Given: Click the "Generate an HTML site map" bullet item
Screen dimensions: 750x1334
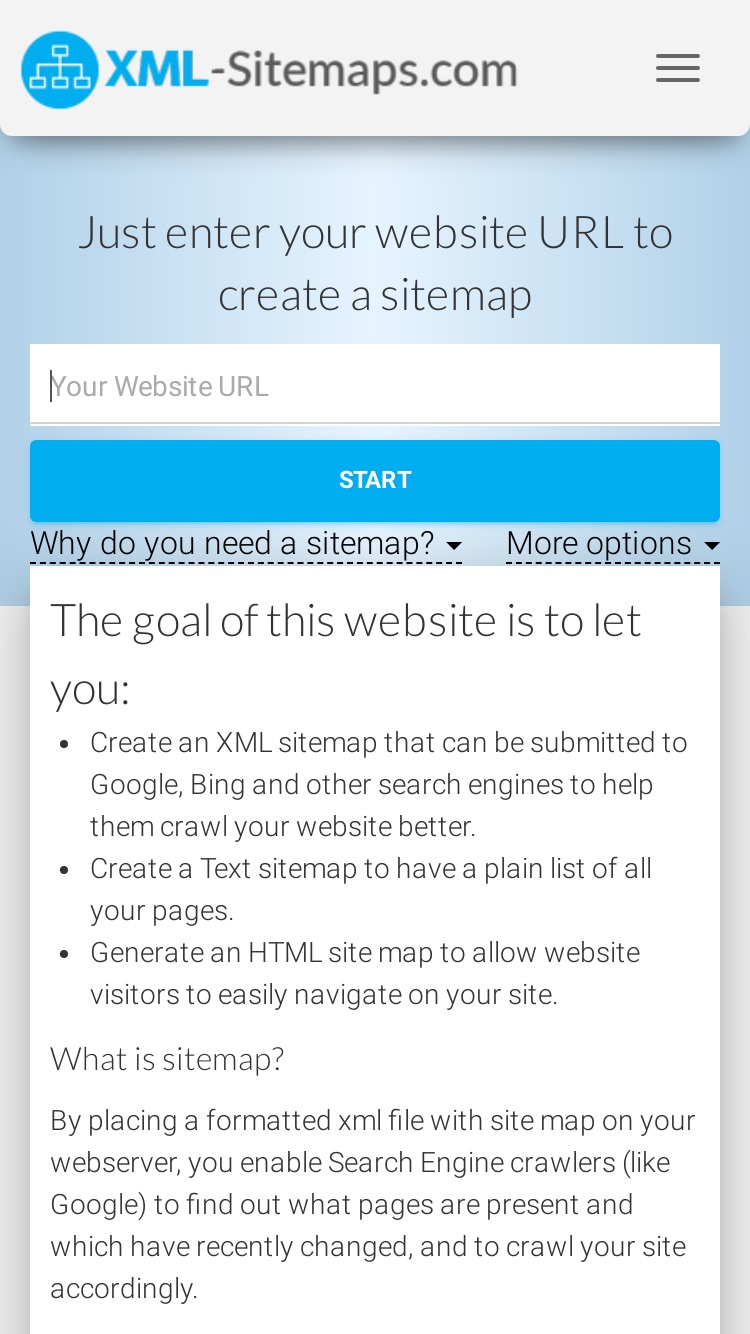Looking at the screenshot, I should pos(365,974).
